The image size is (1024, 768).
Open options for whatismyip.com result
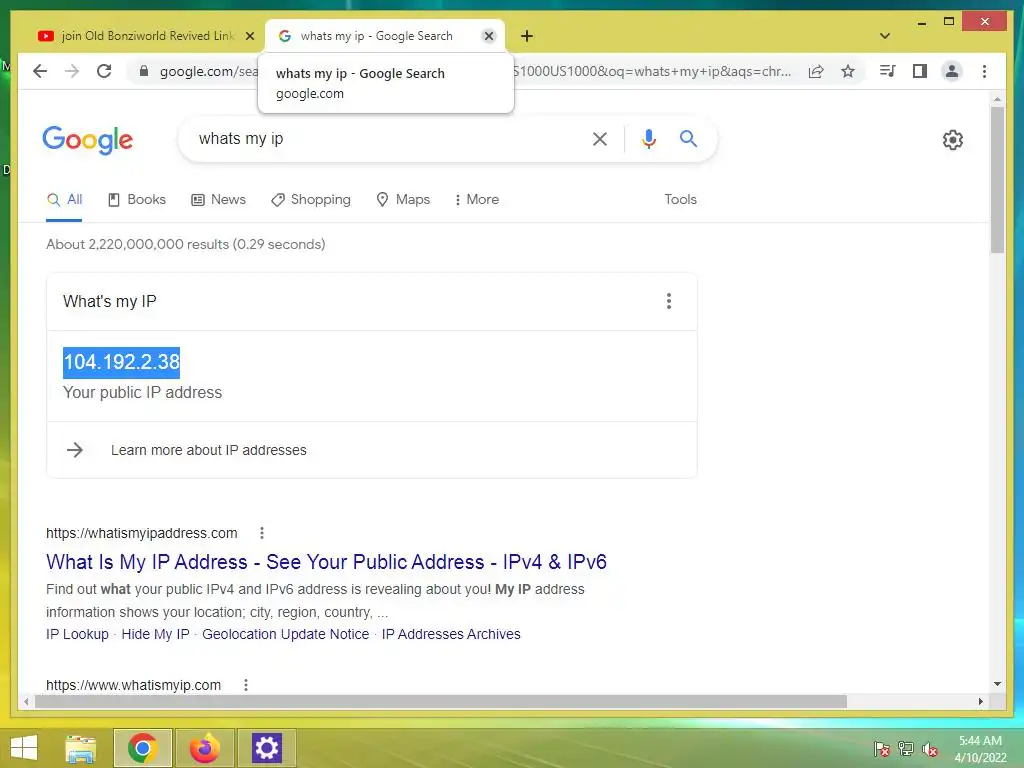click(246, 685)
